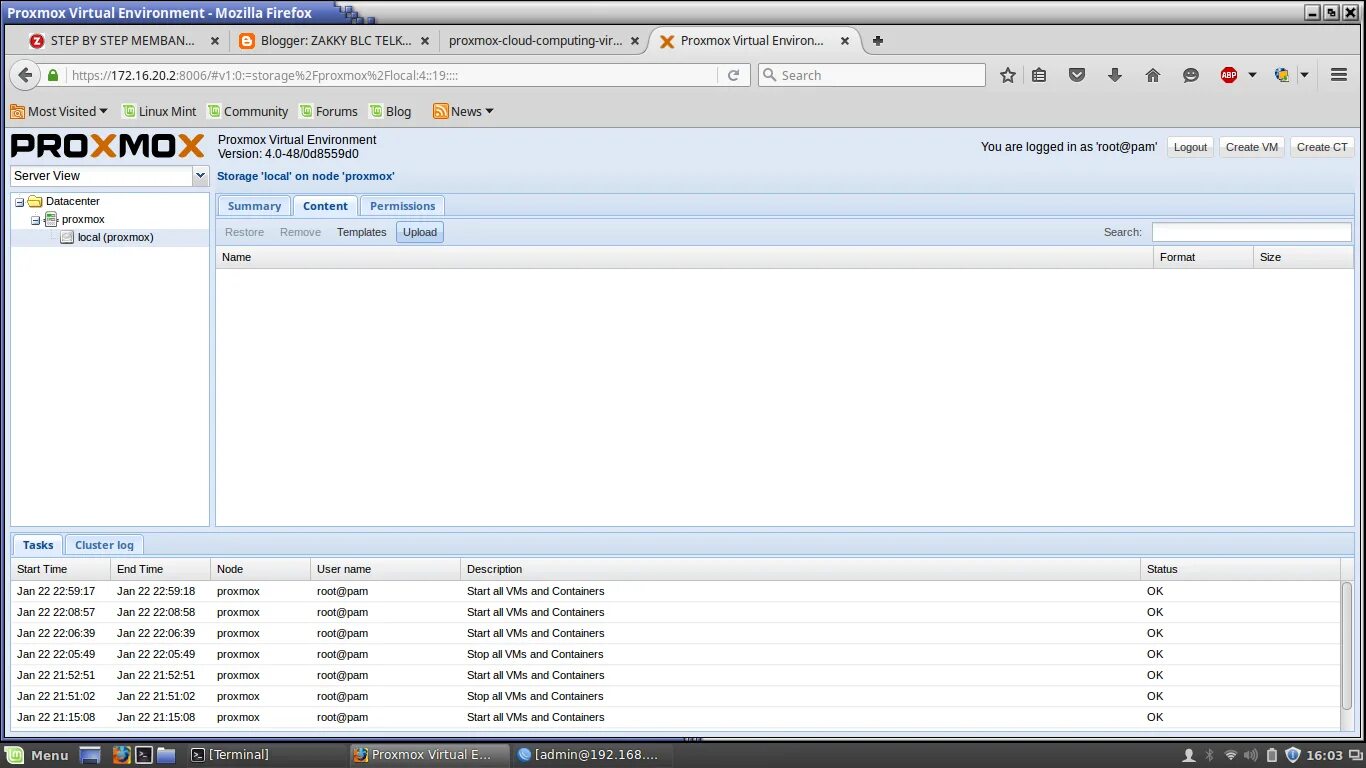
Task: Open the News feed dropdown
Action: tap(463, 112)
